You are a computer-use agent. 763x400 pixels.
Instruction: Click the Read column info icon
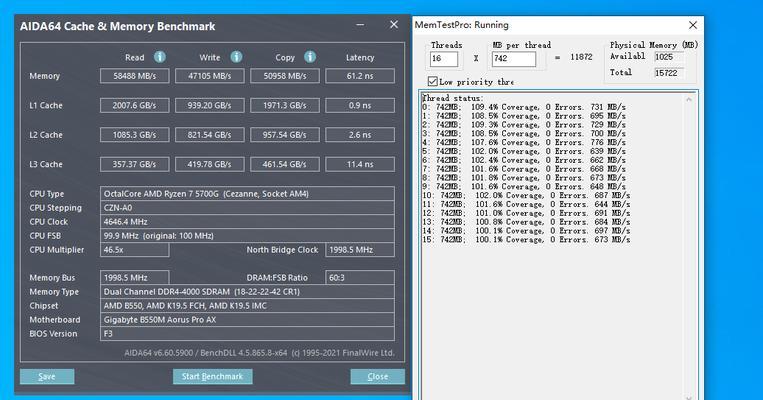160,57
